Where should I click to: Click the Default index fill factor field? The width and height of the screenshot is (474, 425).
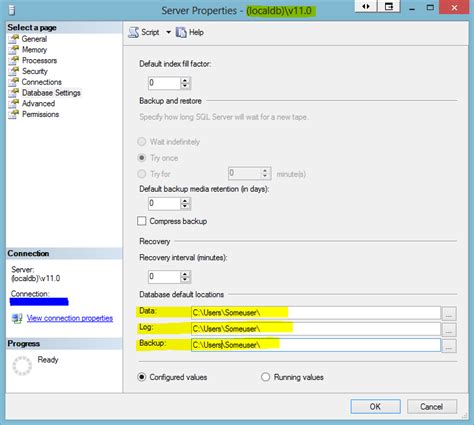tap(164, 83)
